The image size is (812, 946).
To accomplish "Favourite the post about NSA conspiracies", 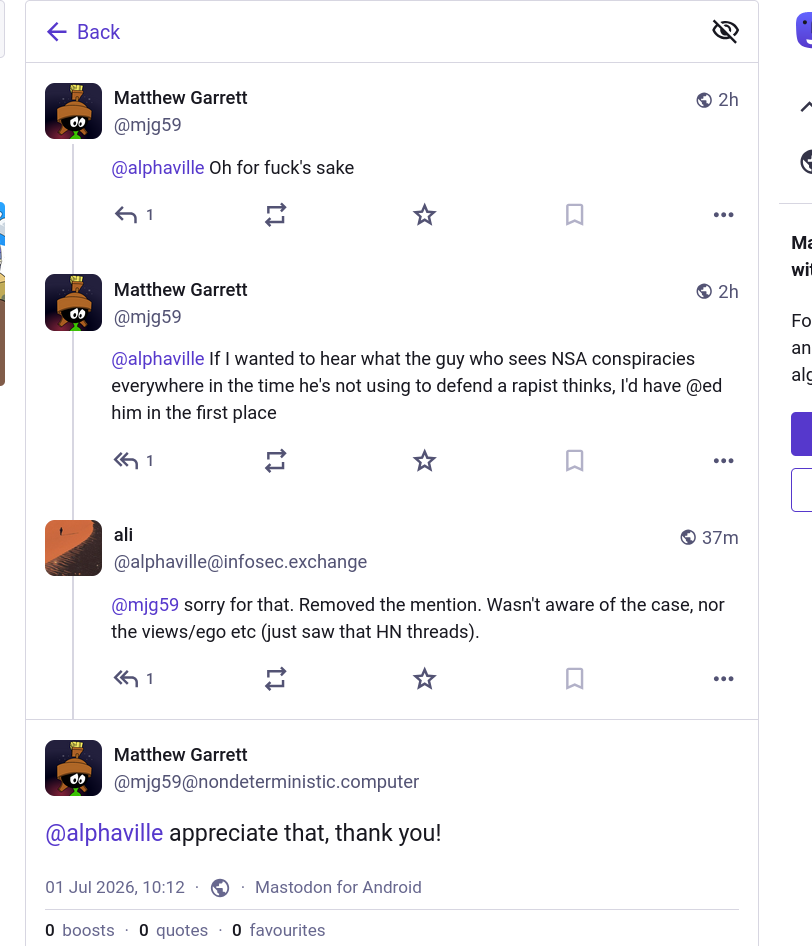I will (425, 461).
